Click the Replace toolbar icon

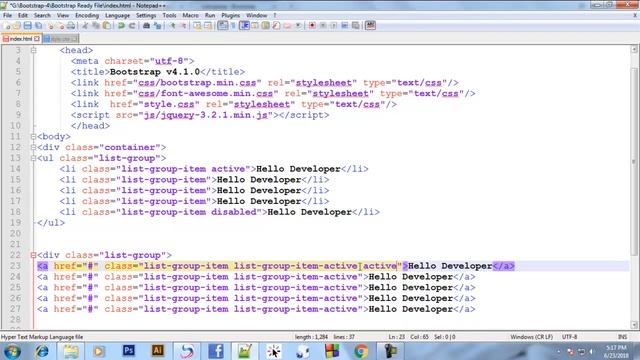pyautogui.click(x=158, y=26)
